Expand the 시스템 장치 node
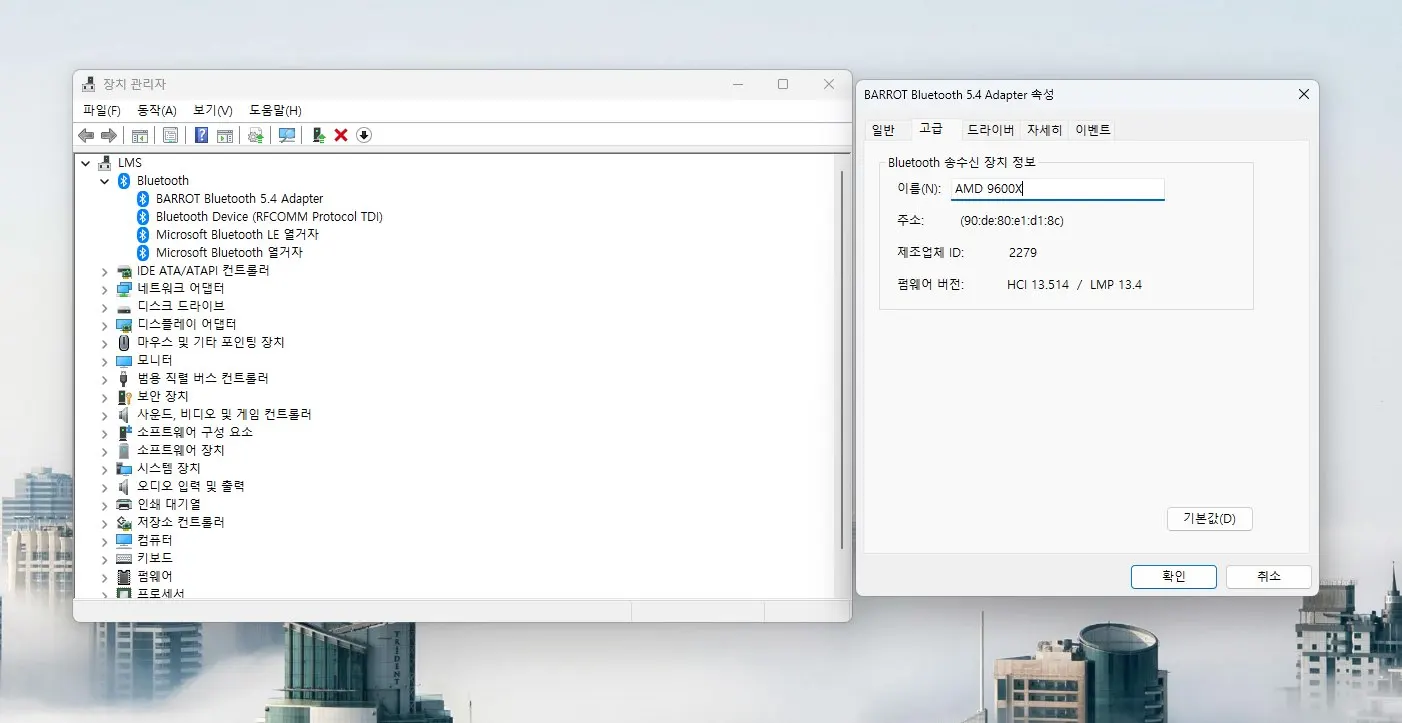1402x723 pixels. pyautogui.click(x=104, y=468)
